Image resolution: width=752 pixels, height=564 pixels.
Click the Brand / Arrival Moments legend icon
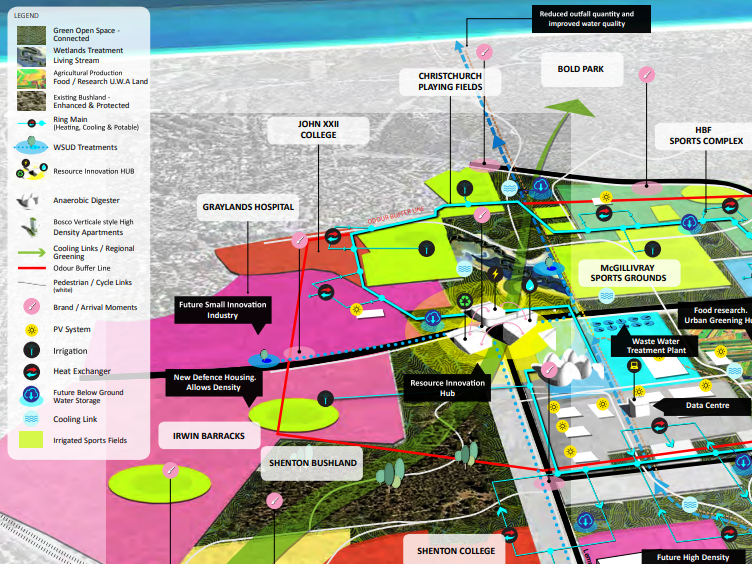(32, 306)
